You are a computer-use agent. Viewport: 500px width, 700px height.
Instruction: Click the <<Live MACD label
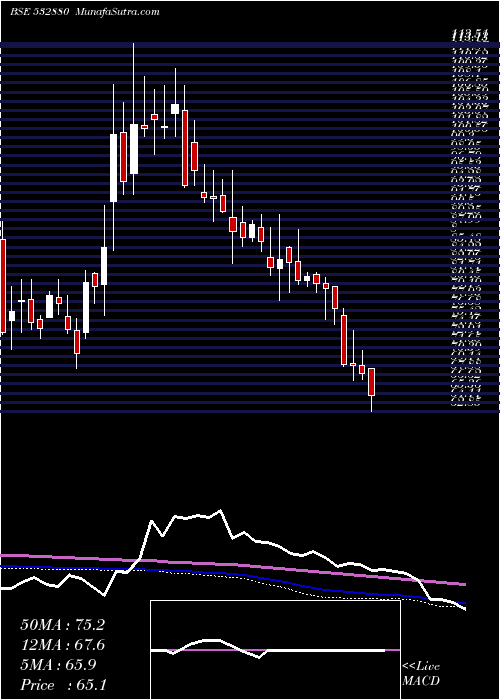click(x=421, y=674)
